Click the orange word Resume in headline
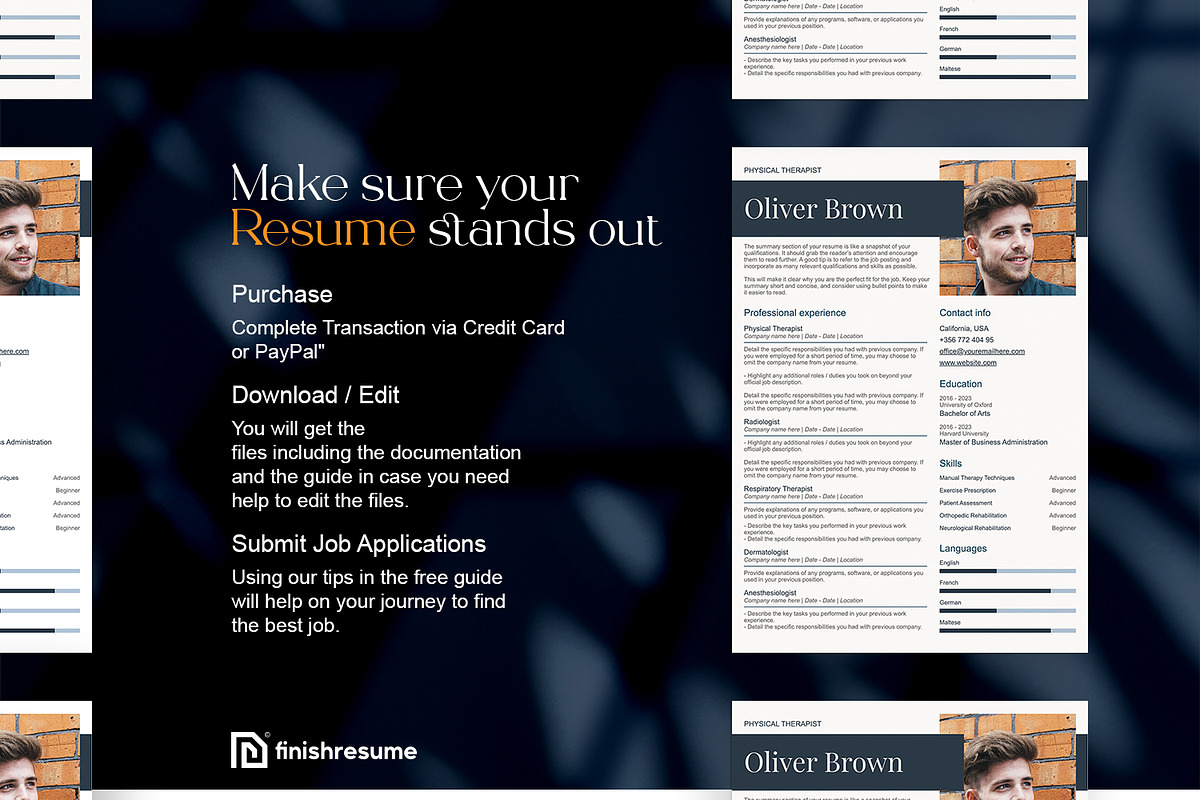Screen dimensions: 1200x800 323,229
